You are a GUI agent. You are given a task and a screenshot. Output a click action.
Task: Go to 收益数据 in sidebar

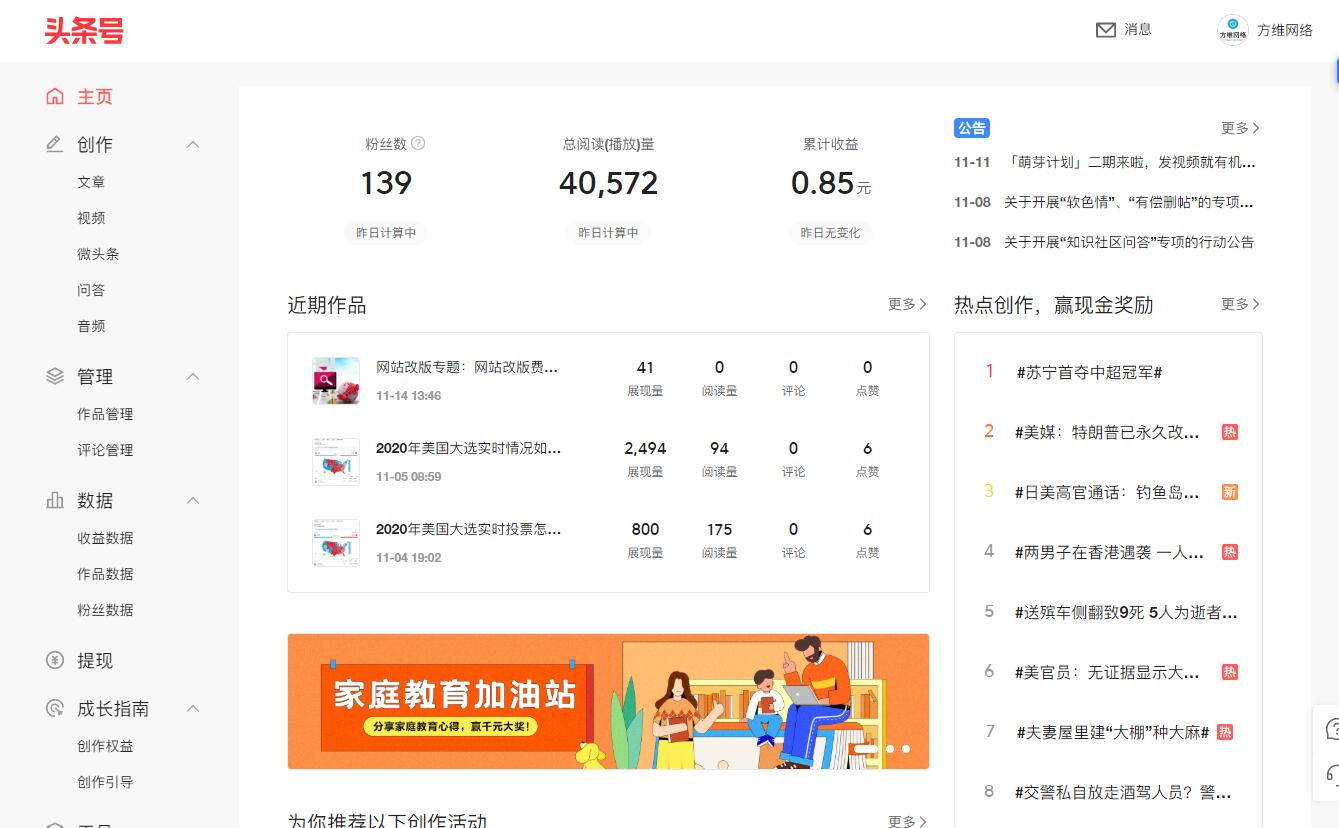[x=105, y=538]
